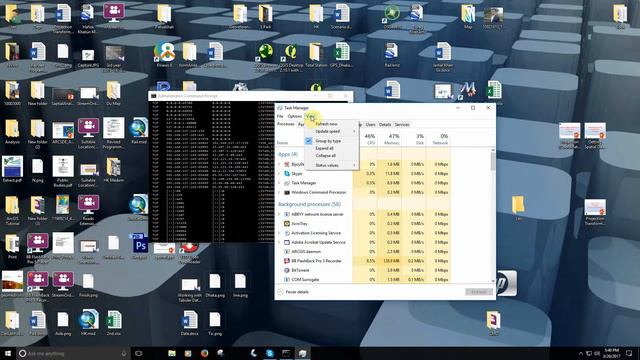Switch to the Details tab
The height and width of the screenshot is (360, 640).
(385, 124)
